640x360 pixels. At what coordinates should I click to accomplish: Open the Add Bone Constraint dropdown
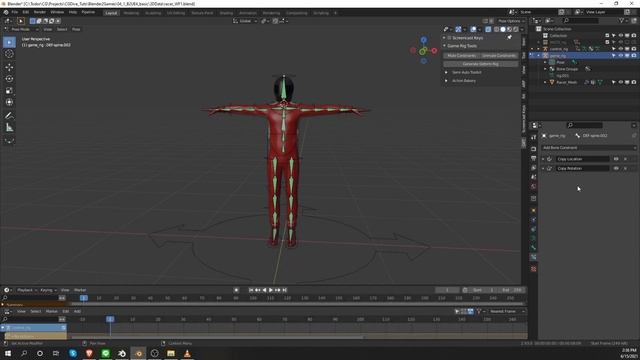tap(588, 147)
